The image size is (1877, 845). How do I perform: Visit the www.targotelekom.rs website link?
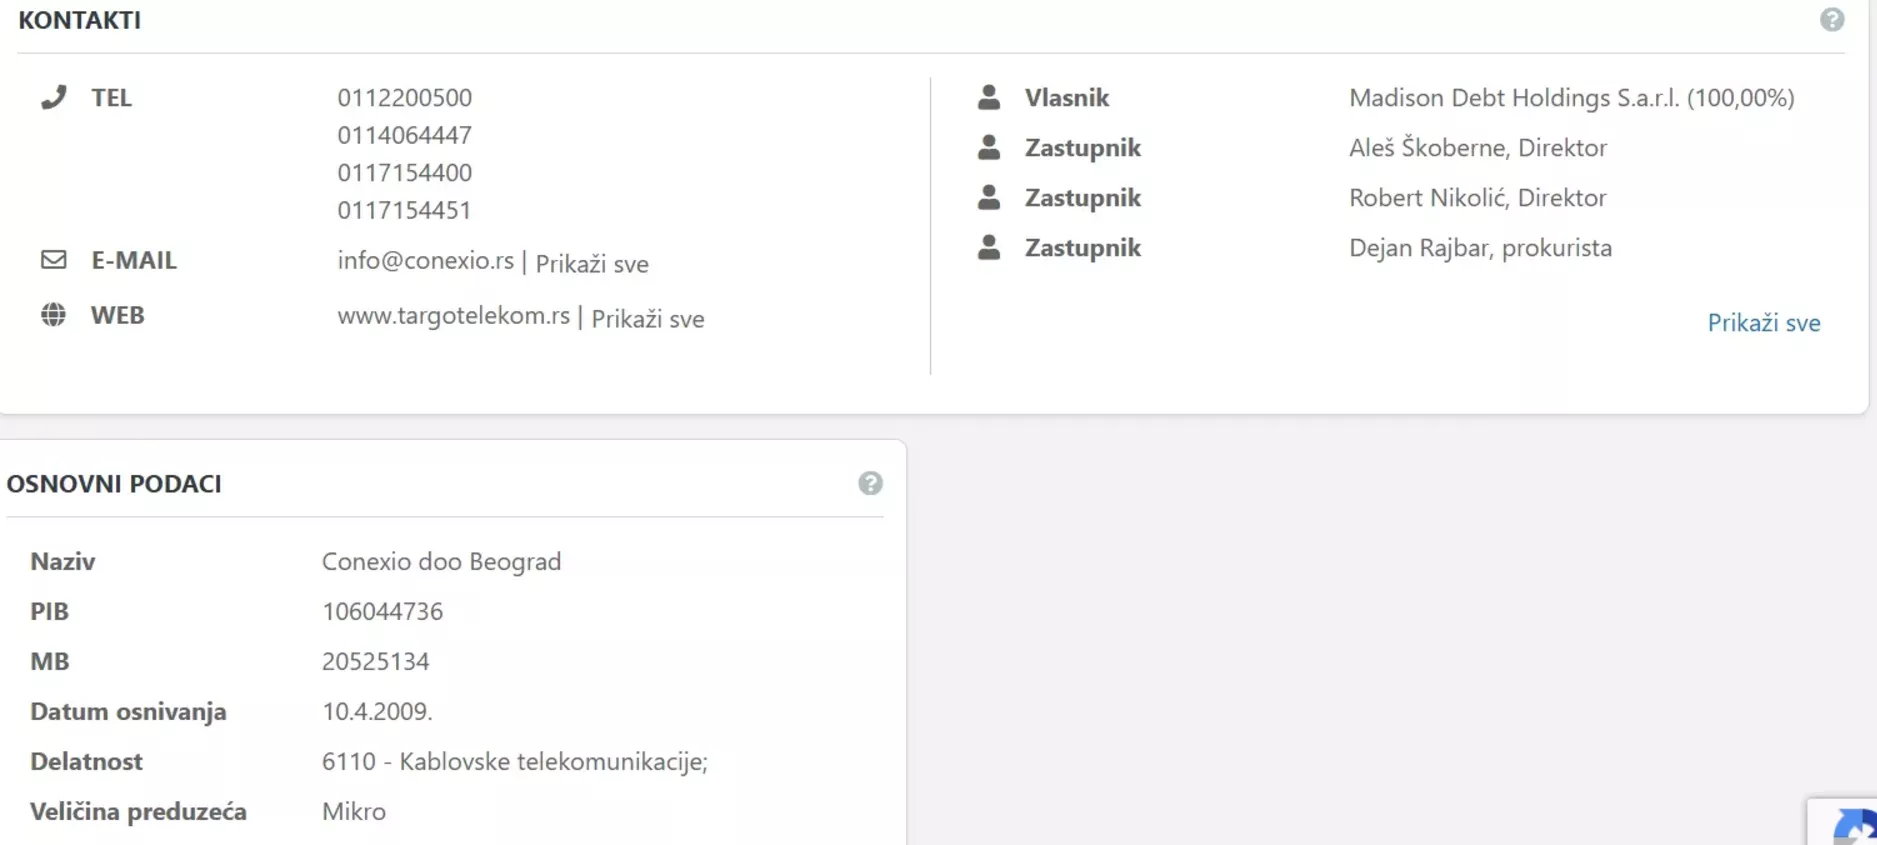point(453,316)
